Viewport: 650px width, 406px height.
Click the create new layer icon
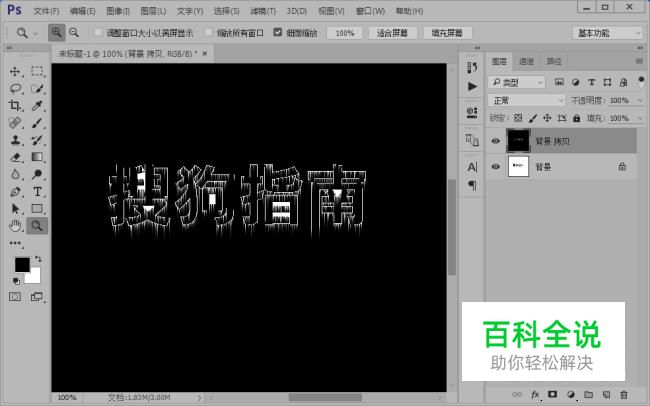[606, 394]
